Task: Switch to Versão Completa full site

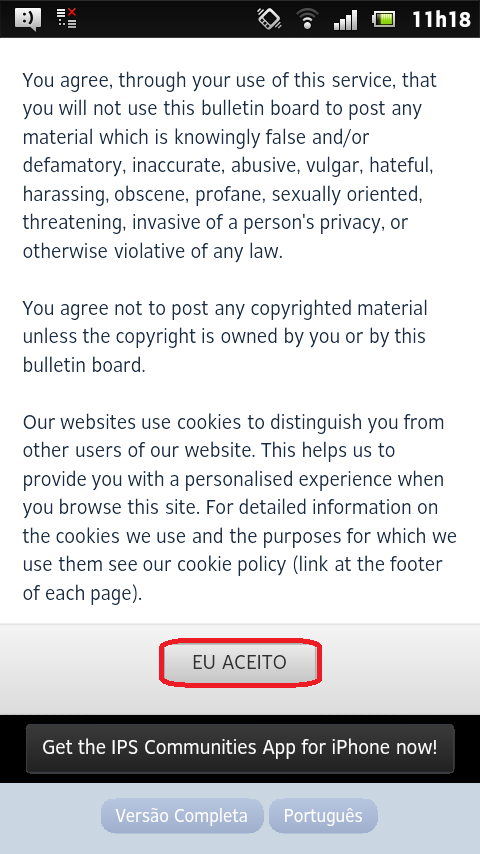Action: [182, 816]
